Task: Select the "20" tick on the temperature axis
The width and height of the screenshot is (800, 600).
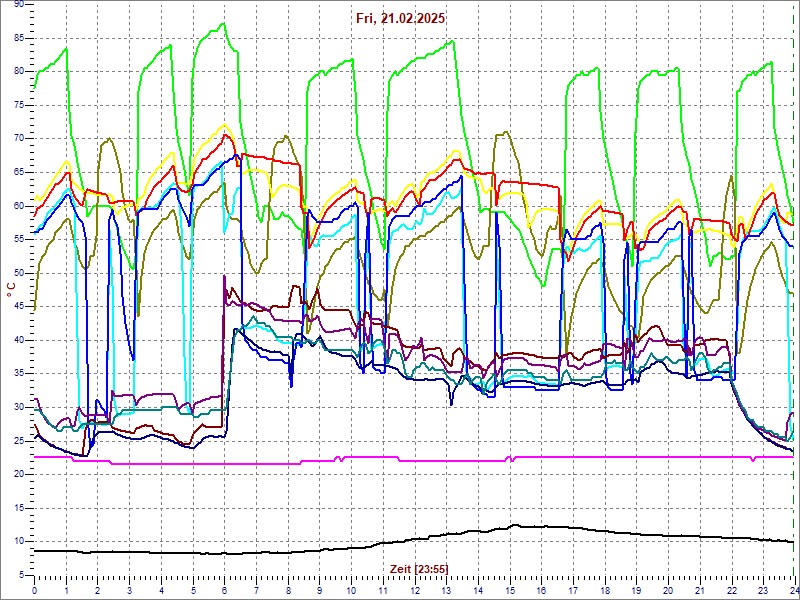Action: click(x=19, y=474)
